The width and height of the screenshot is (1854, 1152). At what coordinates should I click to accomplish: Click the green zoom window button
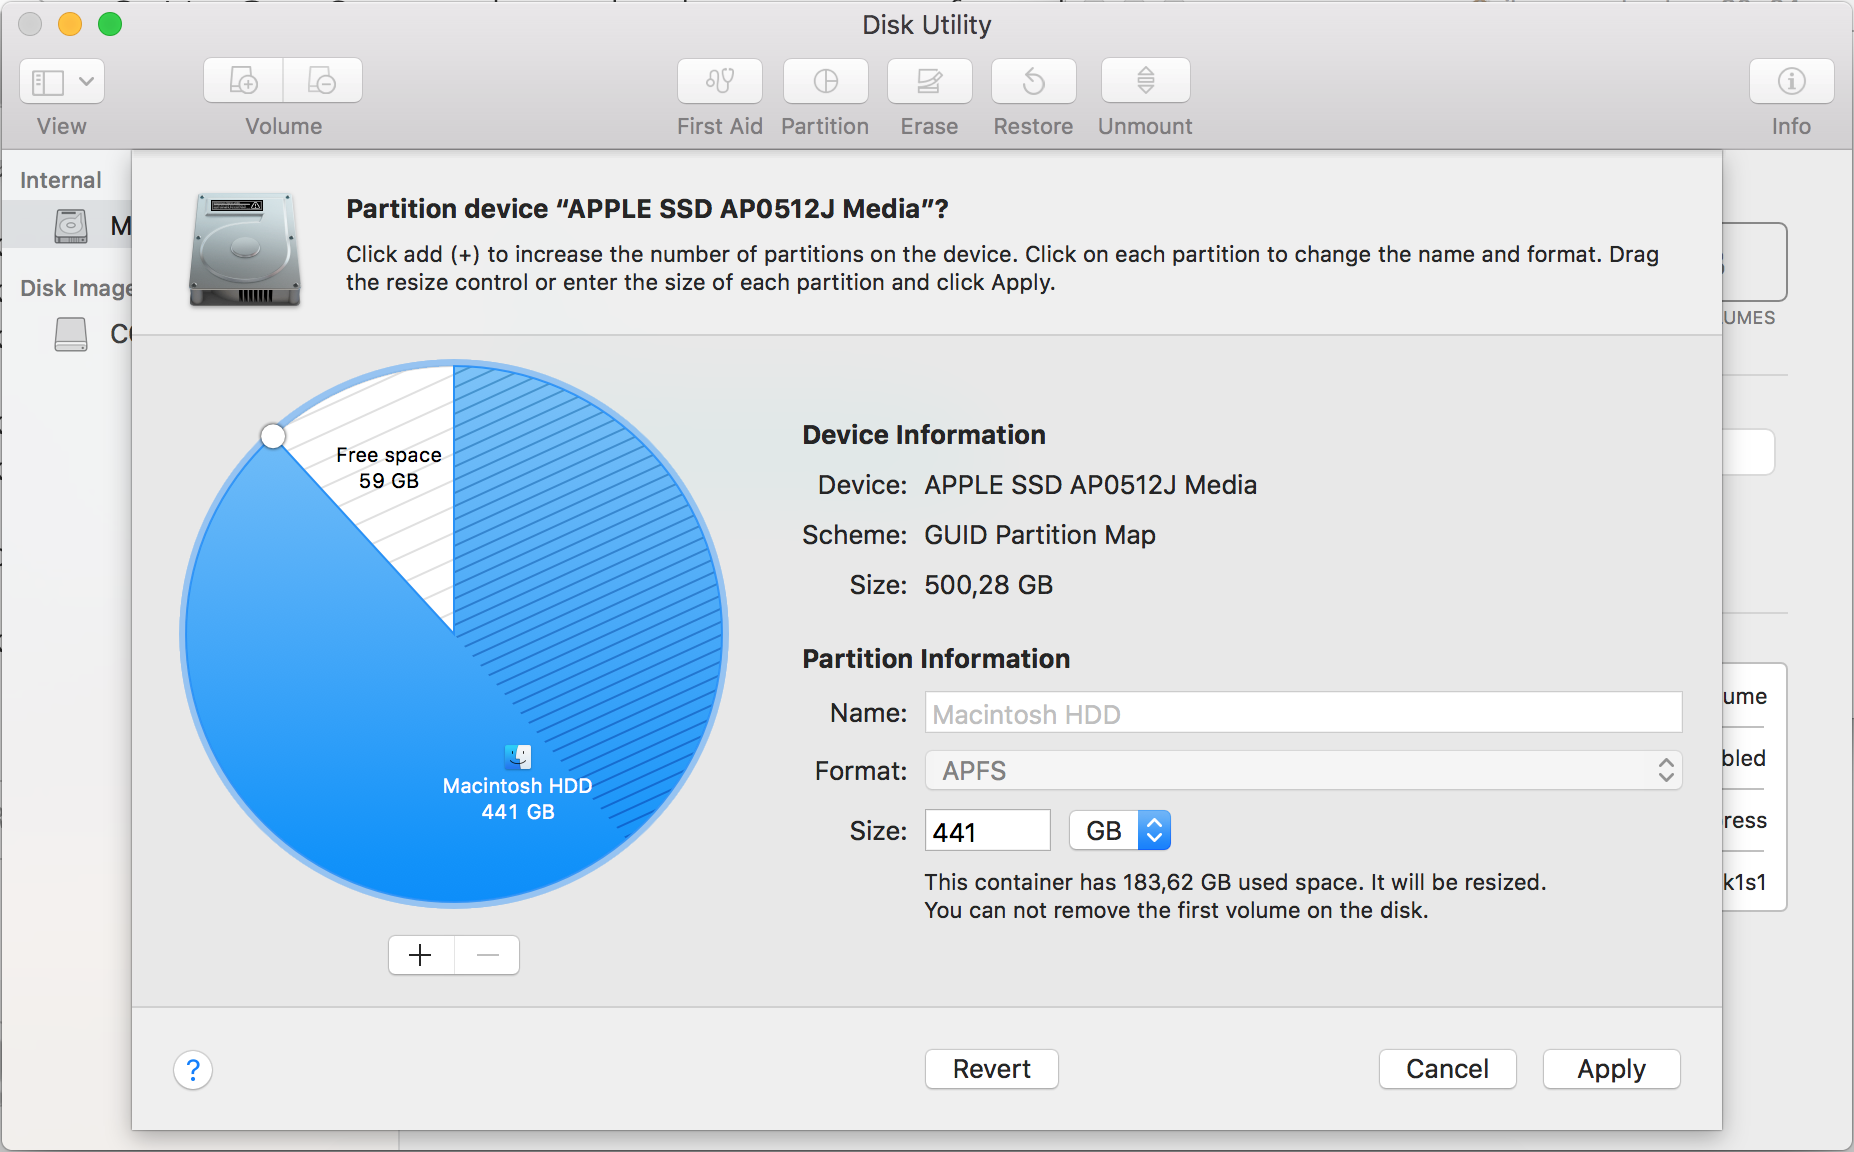pyautogui.click(x=110, y=24)
